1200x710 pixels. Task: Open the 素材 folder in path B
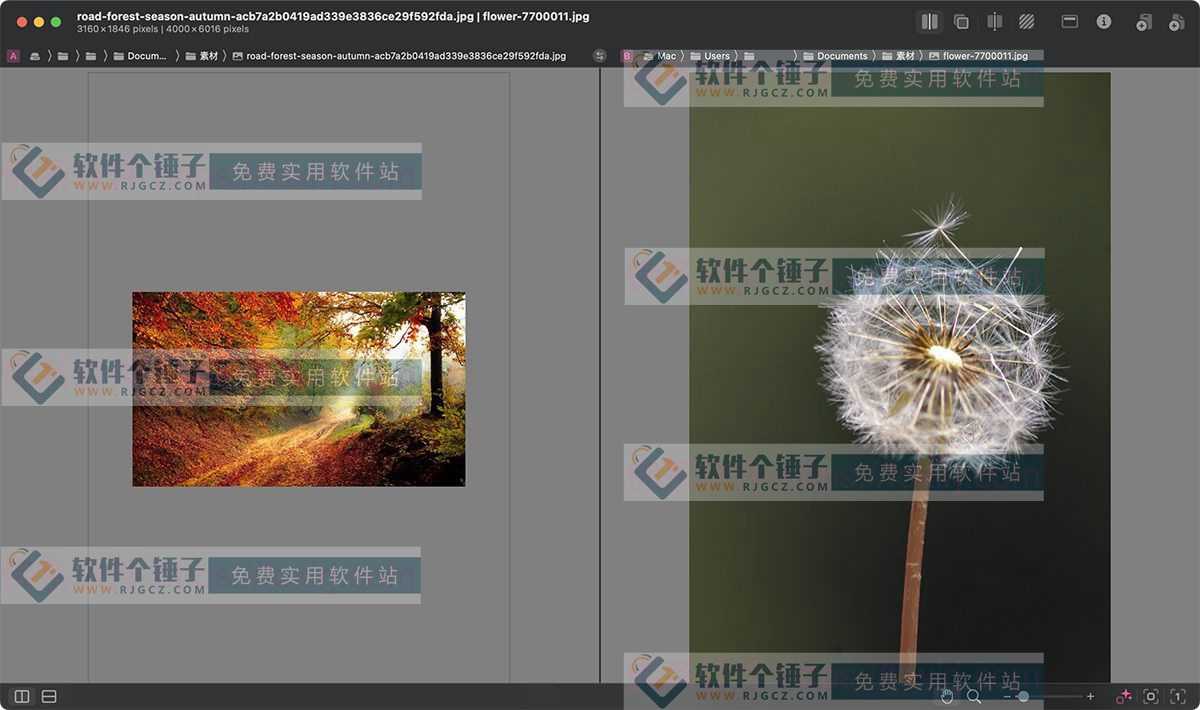[898, 56]
